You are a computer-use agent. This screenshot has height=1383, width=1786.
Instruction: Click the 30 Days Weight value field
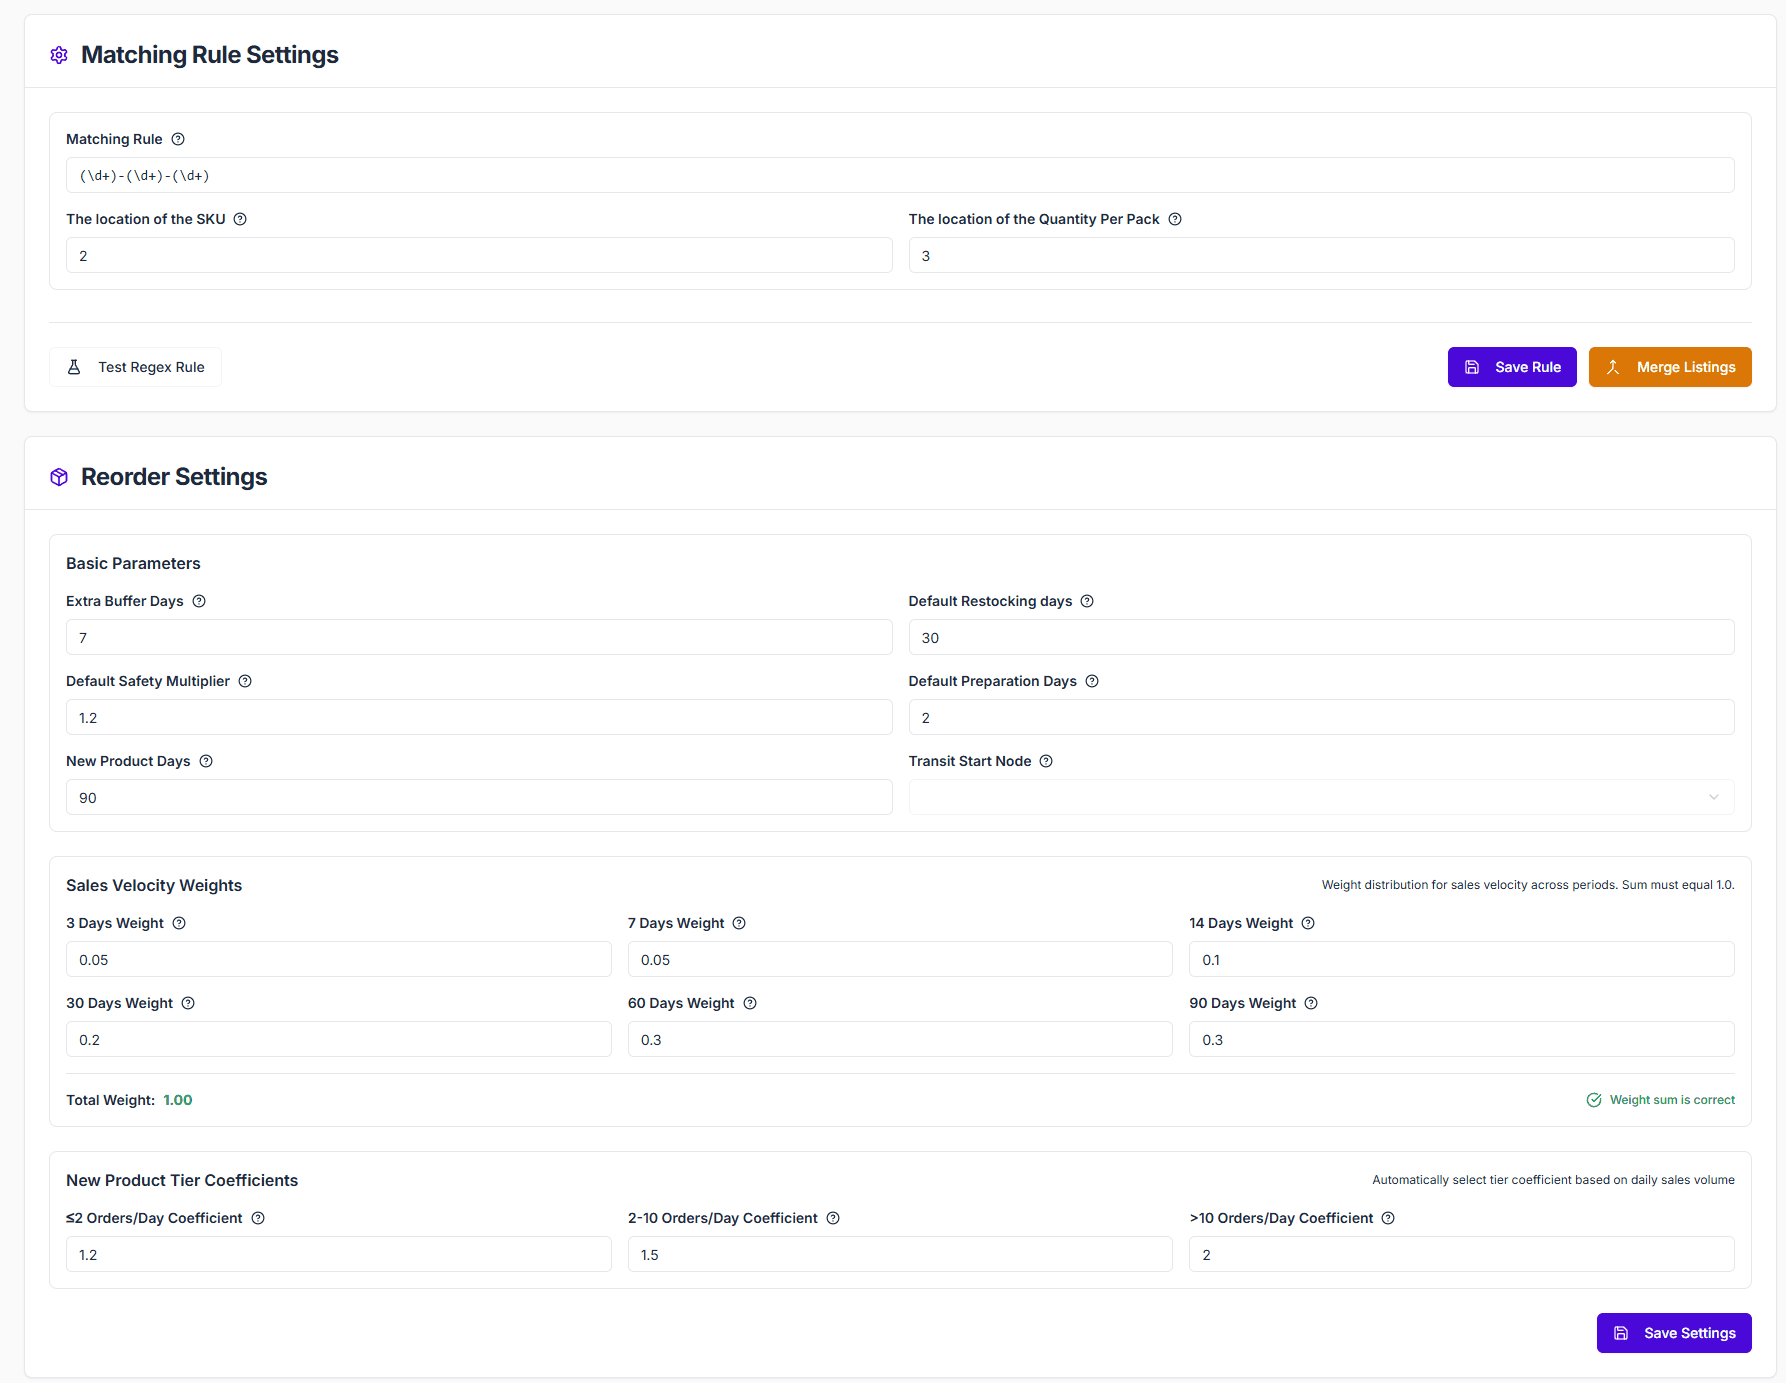point(338,1039)
